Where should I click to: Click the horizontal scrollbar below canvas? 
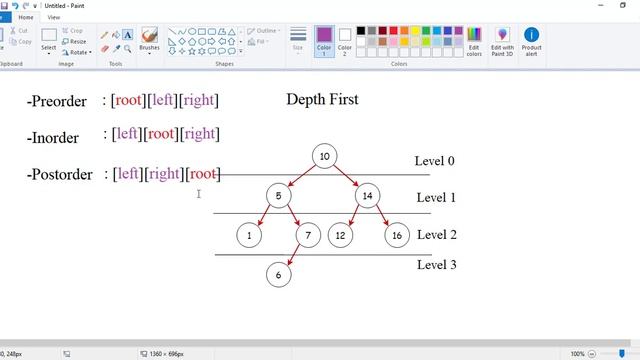[314, 343]
